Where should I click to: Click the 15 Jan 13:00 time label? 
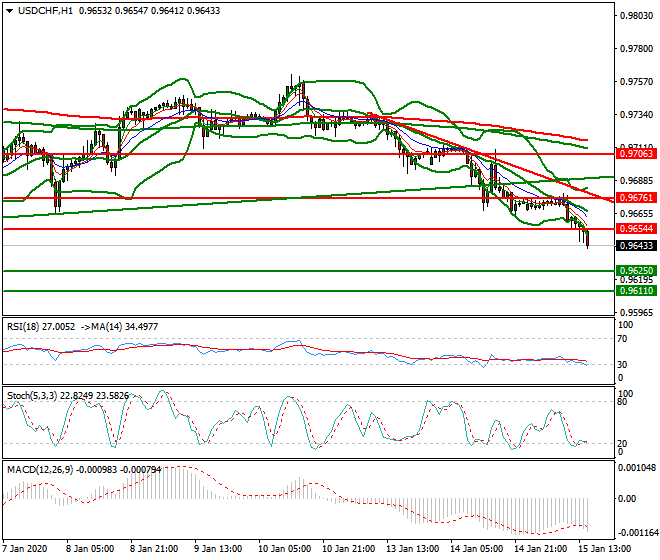pyautogui.click(x=604, y=549)
